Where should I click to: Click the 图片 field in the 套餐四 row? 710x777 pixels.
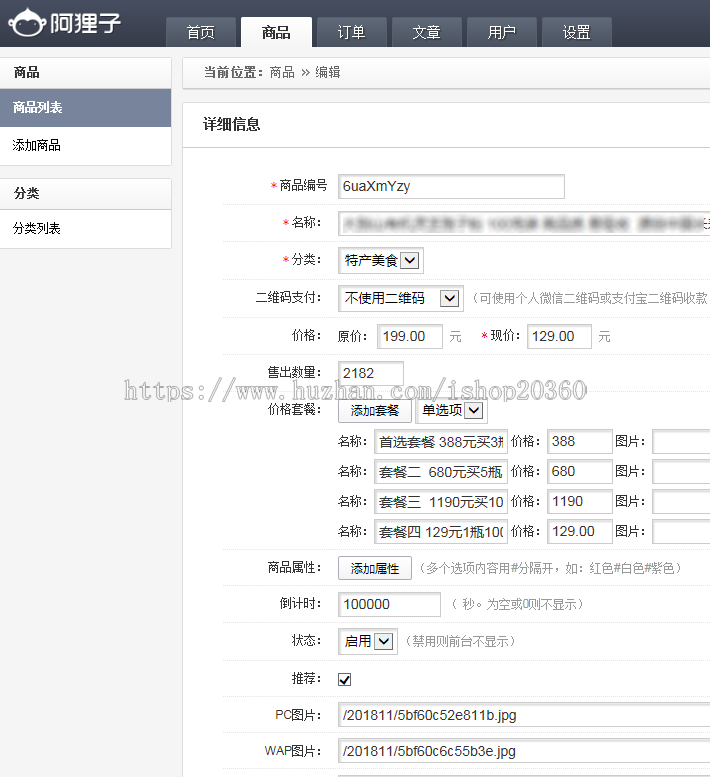(681, 532)
